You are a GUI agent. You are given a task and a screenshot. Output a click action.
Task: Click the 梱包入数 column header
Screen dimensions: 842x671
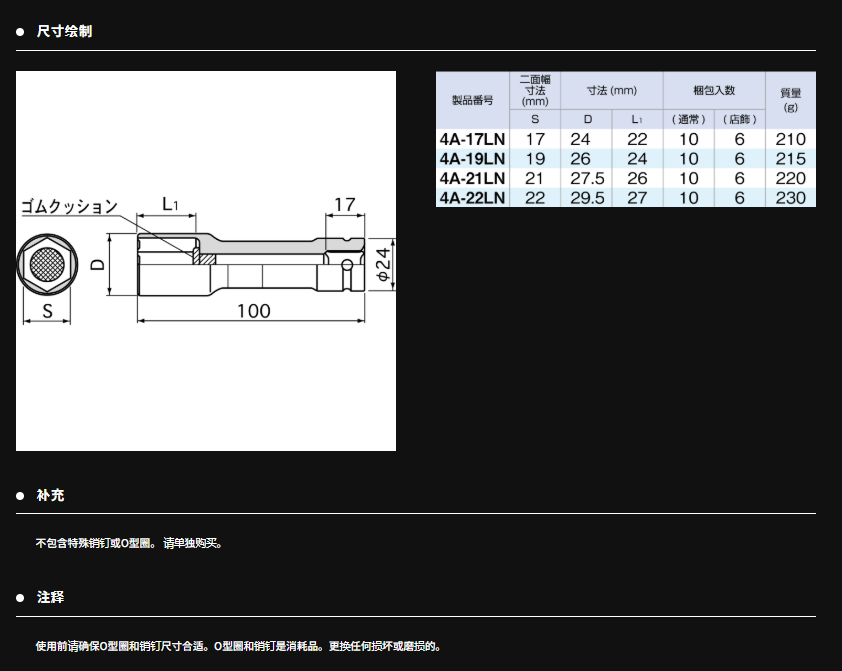pyautogui.click(x=714, y=90)
